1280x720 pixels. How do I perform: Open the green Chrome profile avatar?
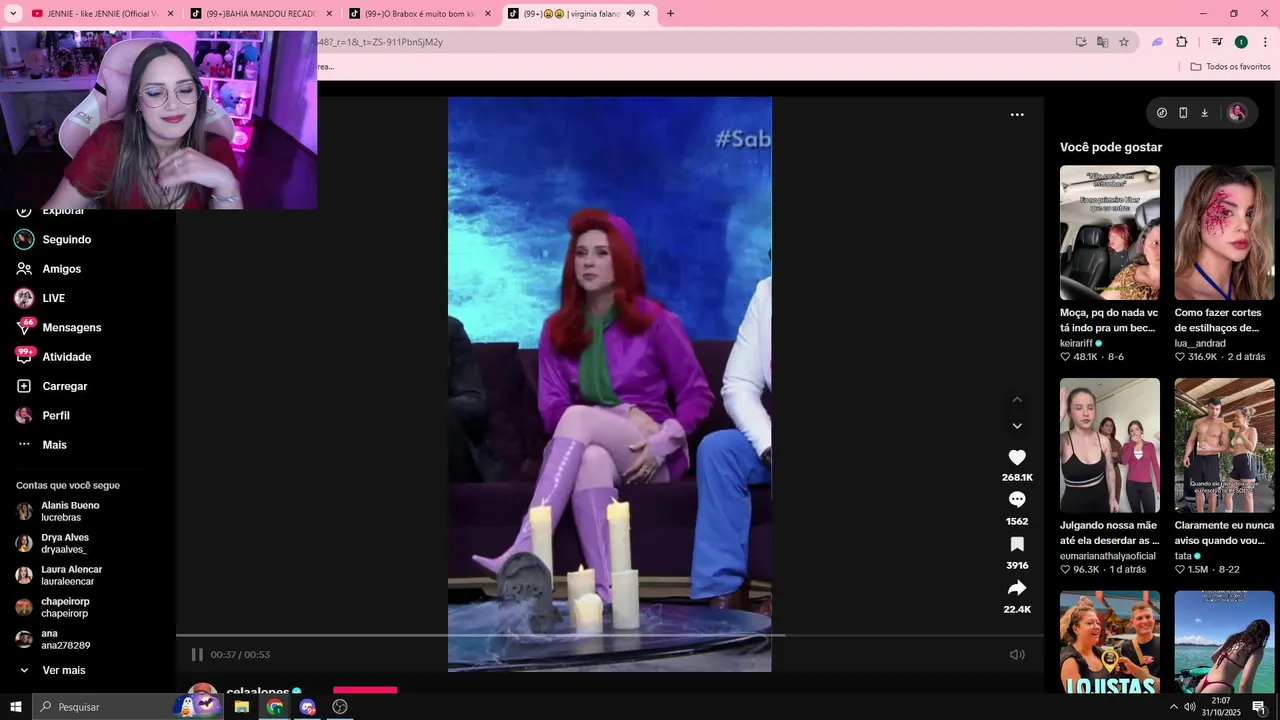click(1241, 42)
